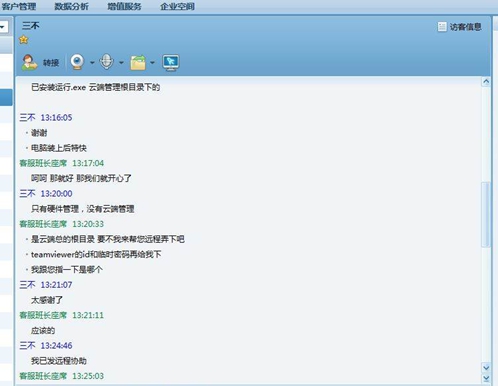Viewport: 498px width, 386px height.
Task: Click the message 是云端总的根目录 要不我来帮您远程弄下吧
Action: coord(108,239)
